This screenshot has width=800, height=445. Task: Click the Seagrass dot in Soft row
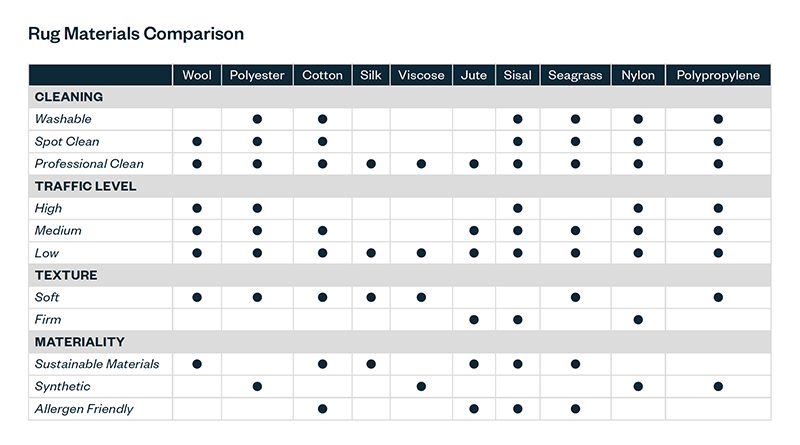click(575, 298)
